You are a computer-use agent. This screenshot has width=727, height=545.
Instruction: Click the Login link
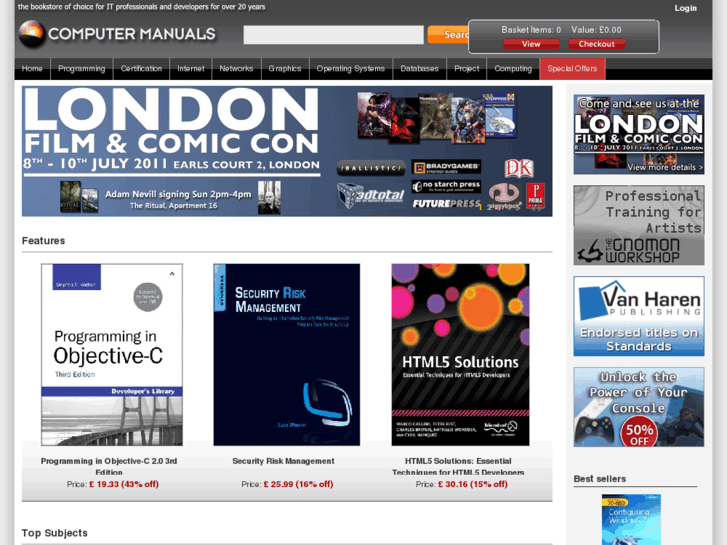point(685,8)
